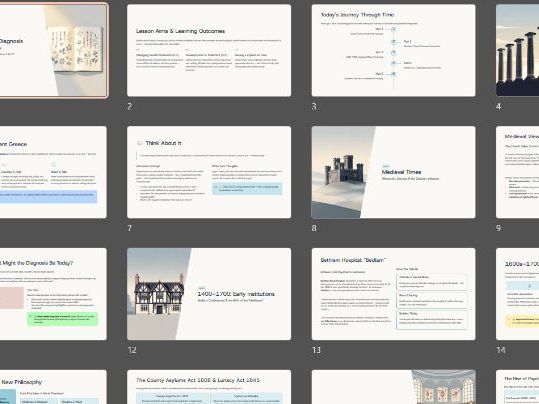The height and width of the screenshot is (404, 539).
Task: Open Lesson Aims & Learning Outcomes slide
Action: click(209, 50)
